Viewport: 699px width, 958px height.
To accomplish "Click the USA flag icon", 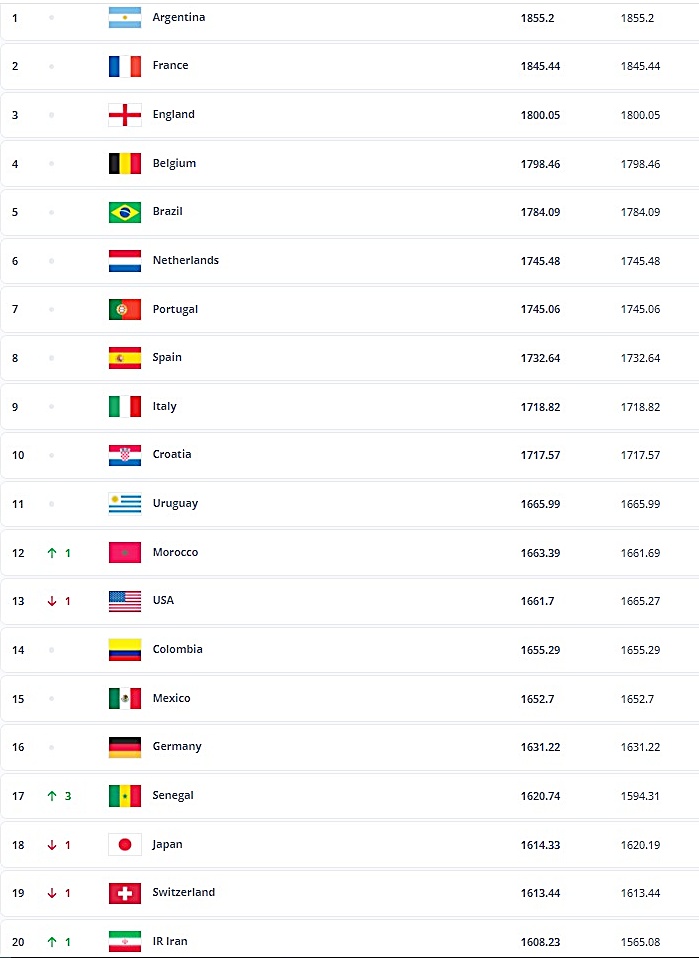I will coord(125,601).
